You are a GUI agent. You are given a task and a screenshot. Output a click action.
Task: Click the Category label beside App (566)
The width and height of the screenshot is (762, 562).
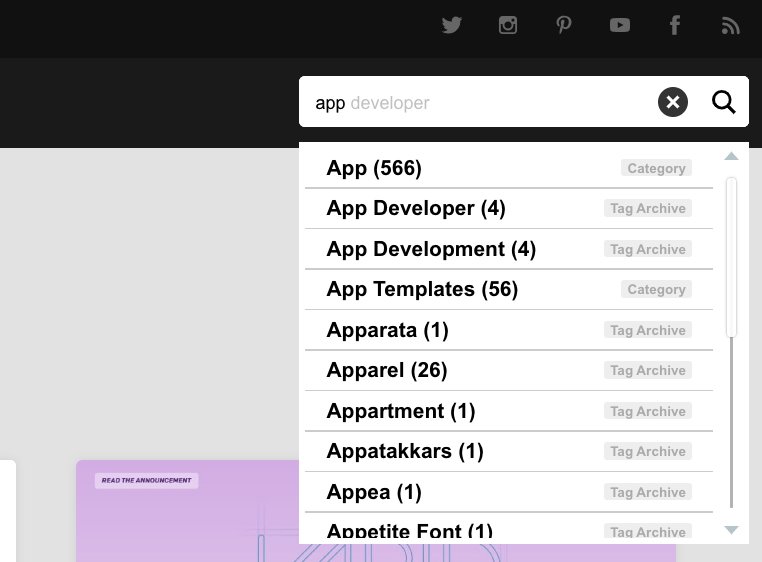point(656,168)
